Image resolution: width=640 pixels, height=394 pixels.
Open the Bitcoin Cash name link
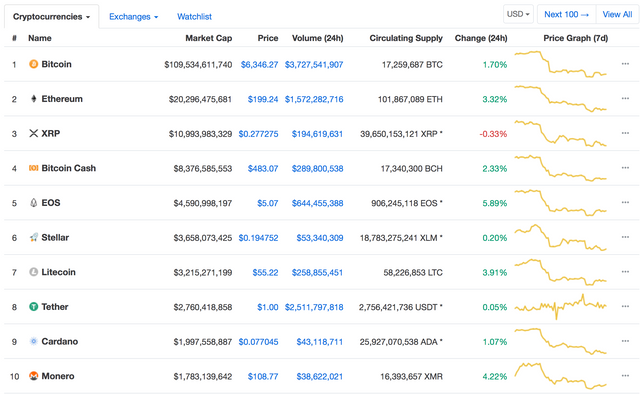click(x=69, y=168)
